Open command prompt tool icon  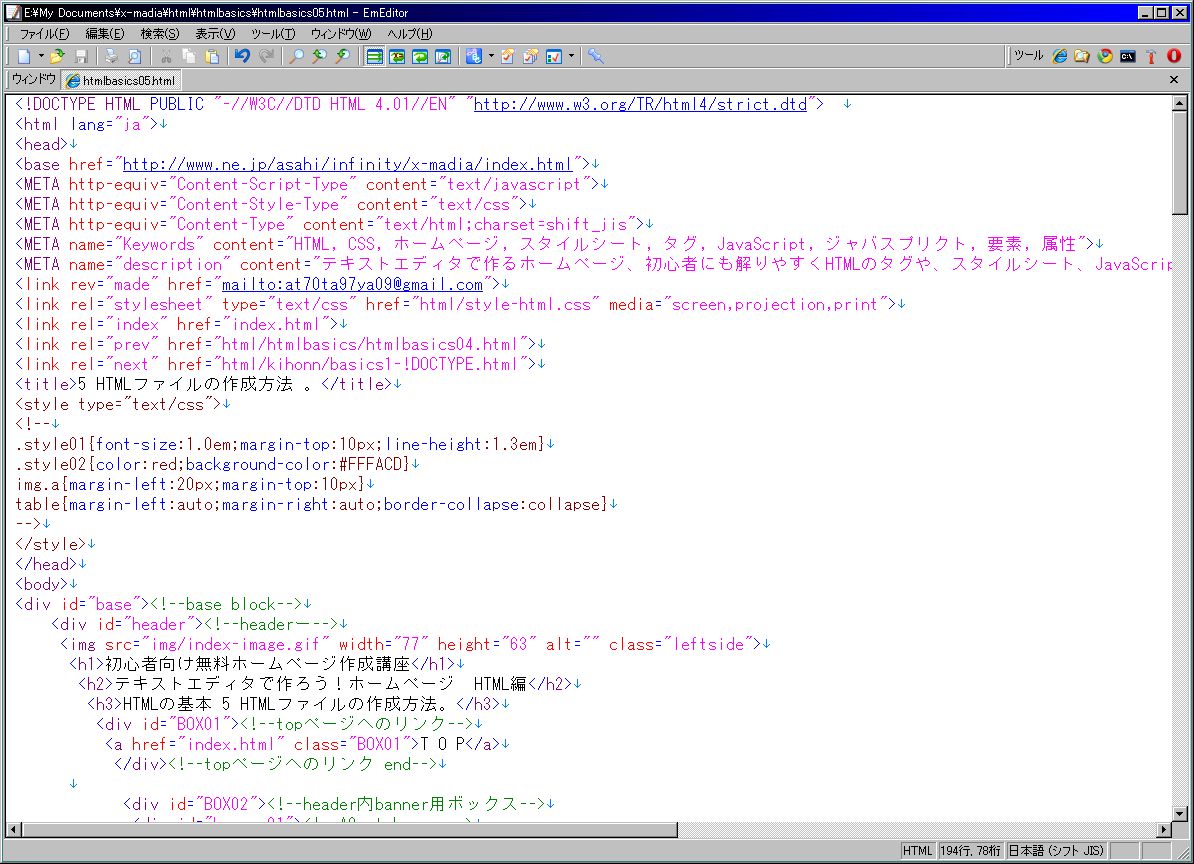(1128, 56)
